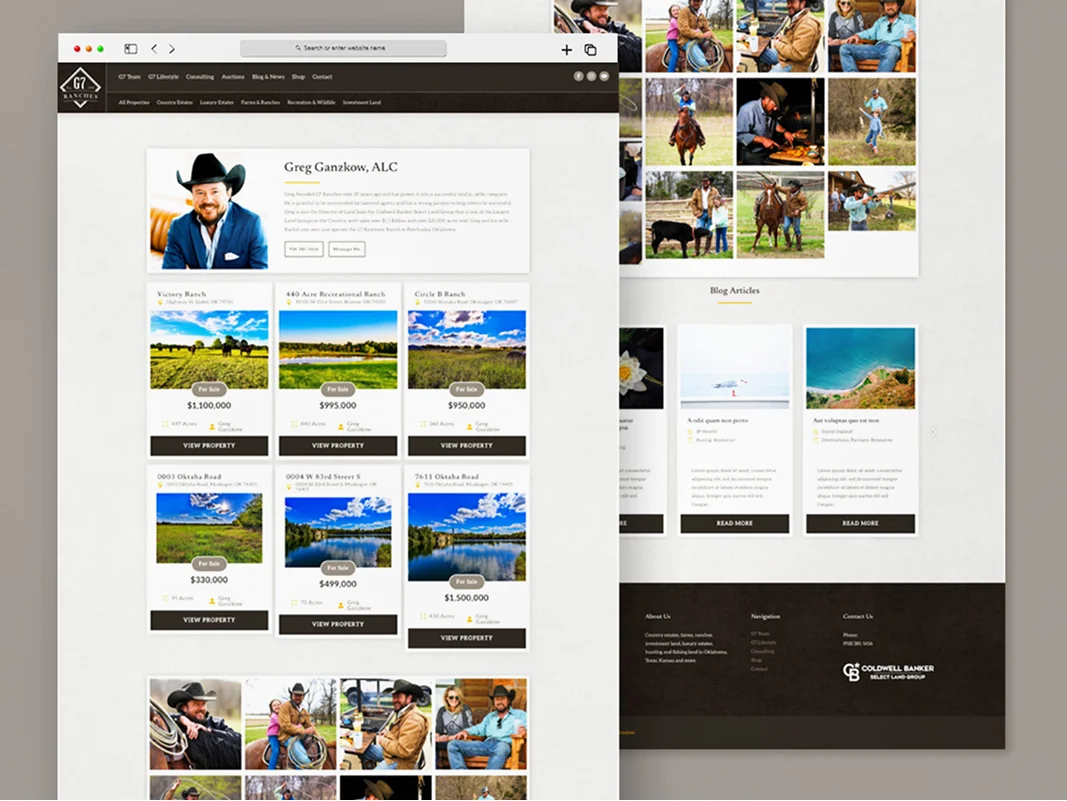Show the tab overview icon

tap(591, 50)
